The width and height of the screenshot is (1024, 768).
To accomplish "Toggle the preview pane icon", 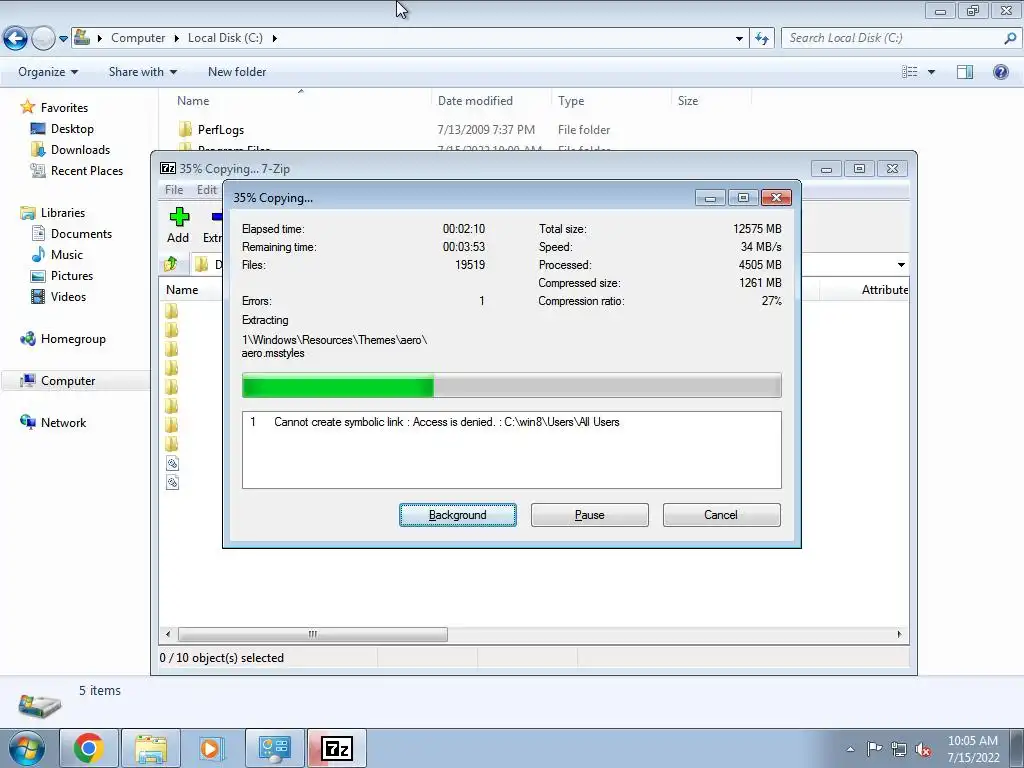I will [965, 72].
